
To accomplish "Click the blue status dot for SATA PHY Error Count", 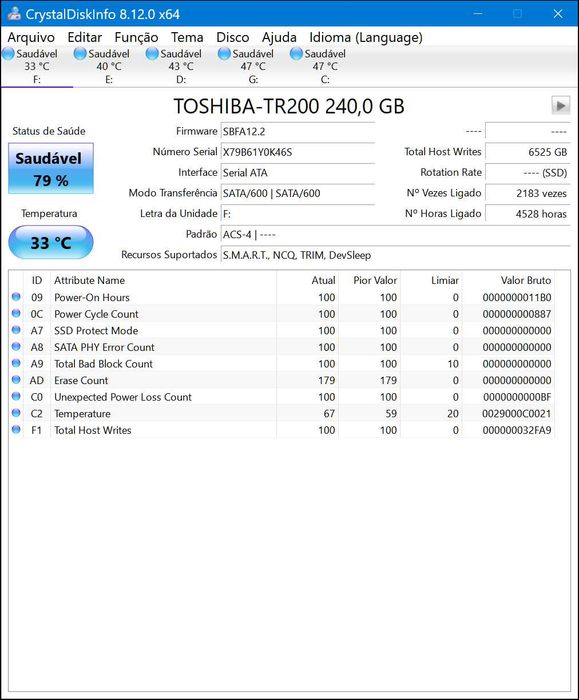I will [16, 346].
